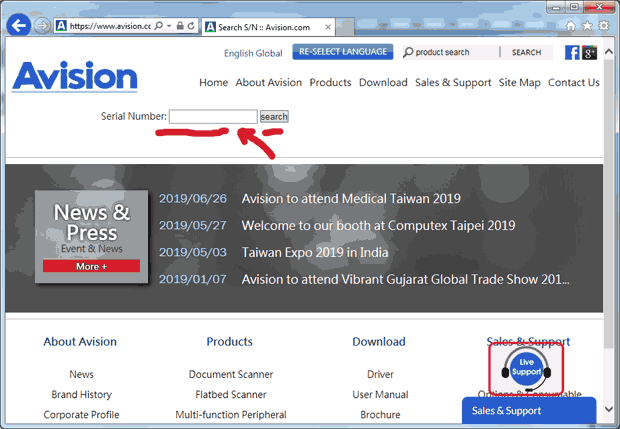620x429 pixels.
Task: Click the scrollbar up arrow
Action: 609,52
